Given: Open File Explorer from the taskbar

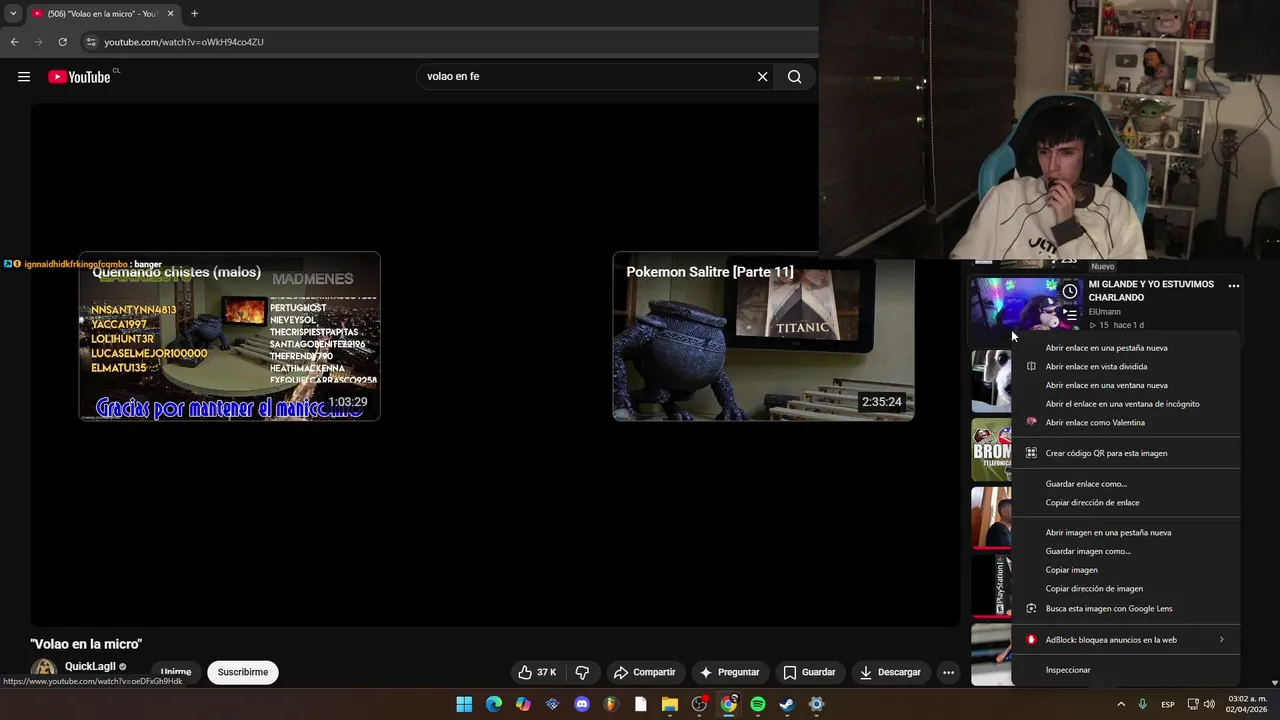Looking at the screenshot, I should [x=670, y=704].
